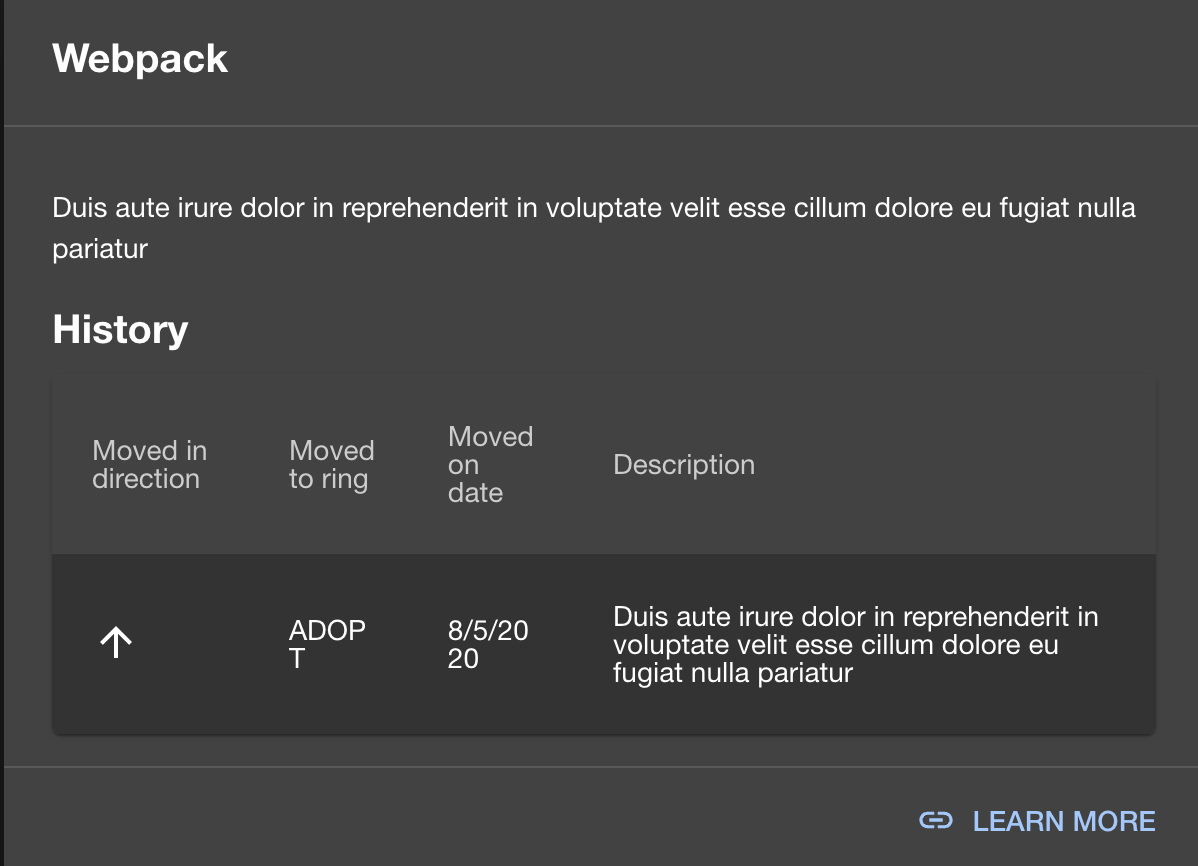Viewport: 1198px width, 866px height.
Task: Select the 8/5/2020 date cell
Action: coord(487,644)
